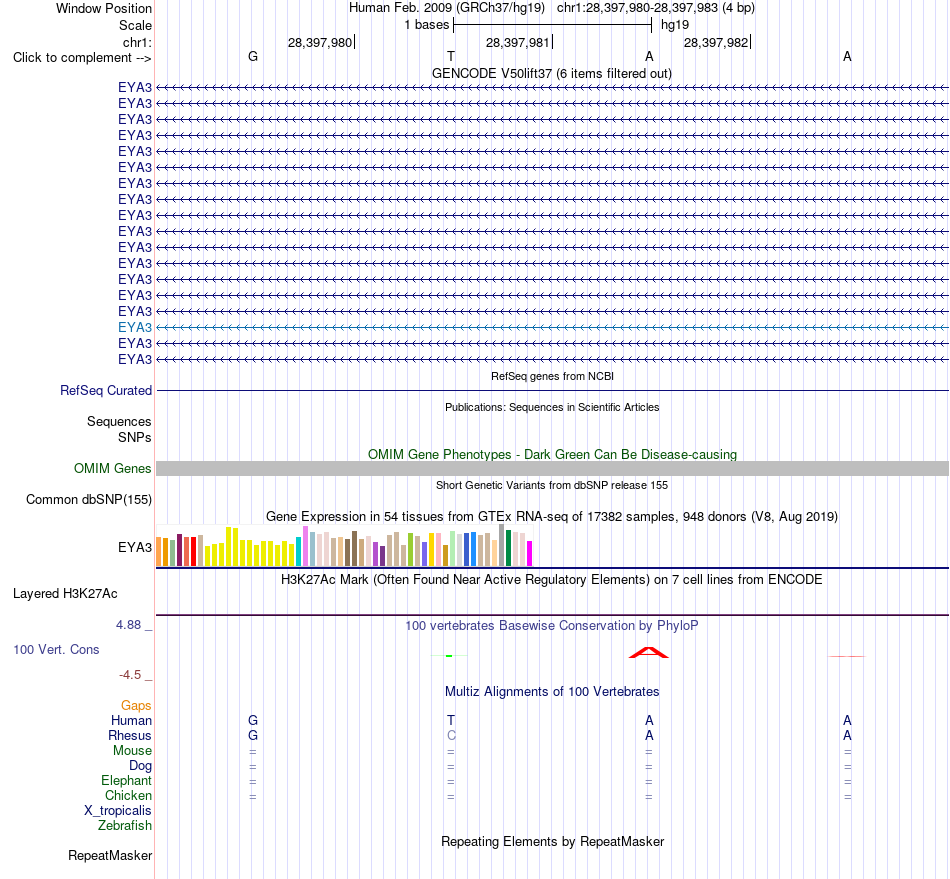Click the Common dbSNP(155) track label
The width and height of the screenshot is (950, 879).
[x=89, y=500]
